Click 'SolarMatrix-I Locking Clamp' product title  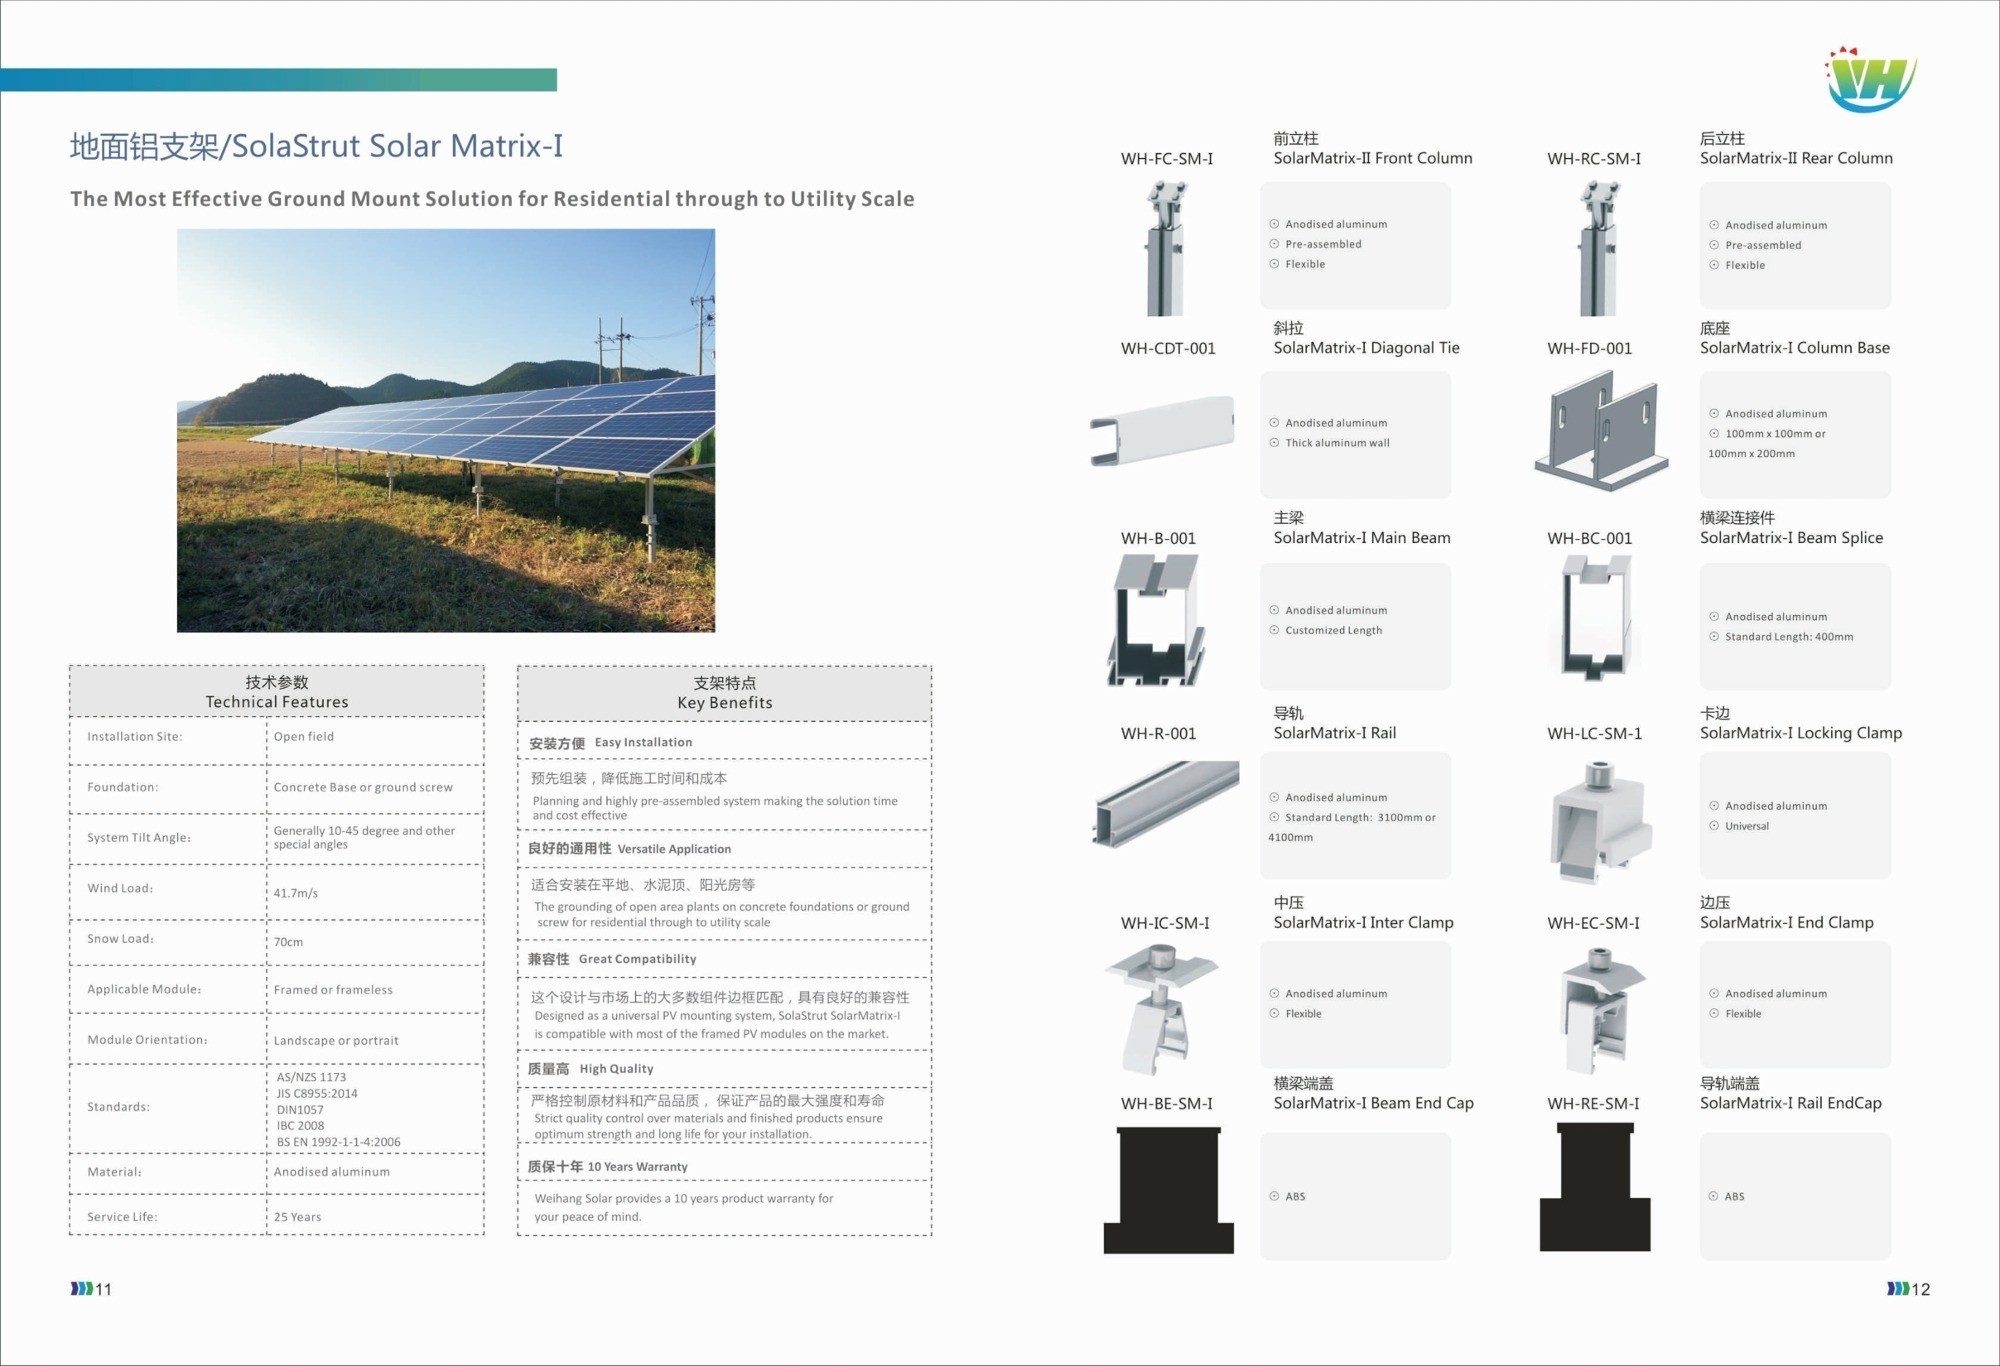1801,733
